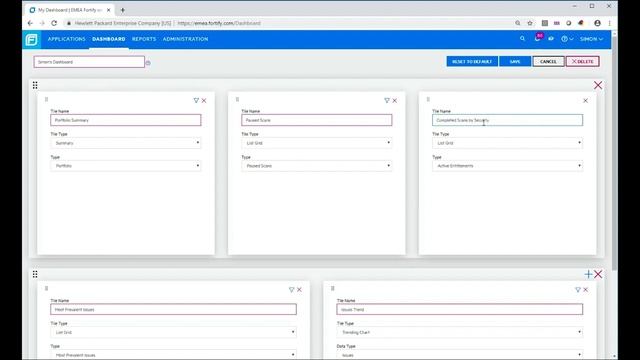This screenshot has height=360, width=640.
Task: Remove the first dashboard row
Action: (598, 85)
